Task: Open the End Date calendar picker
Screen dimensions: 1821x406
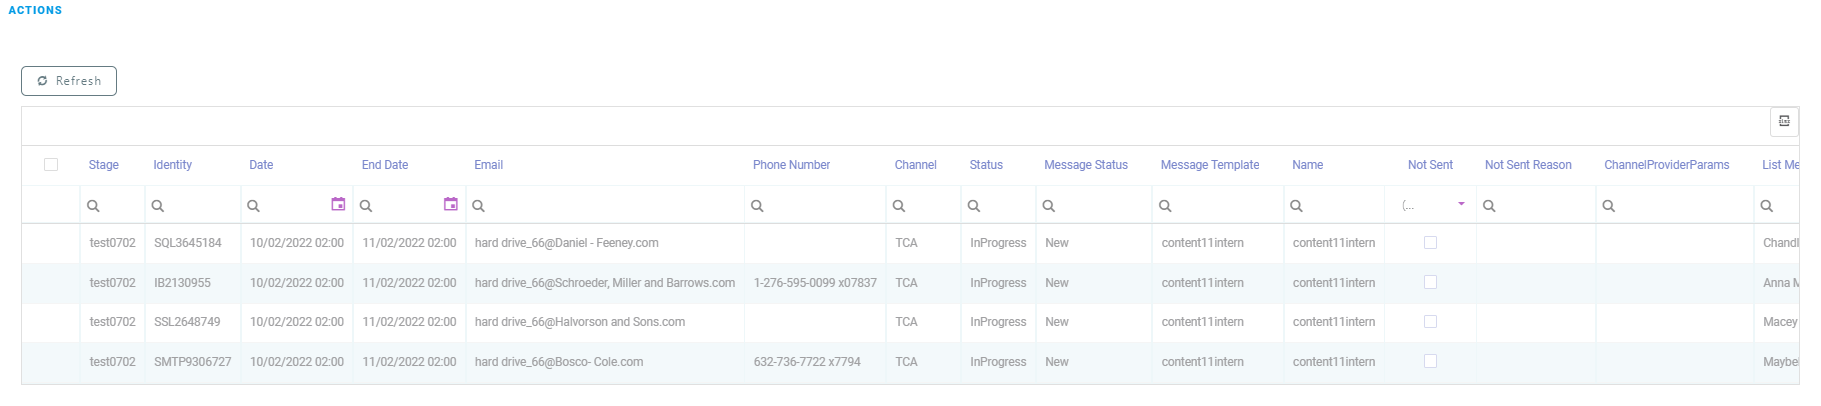Action: coord(451,204)
